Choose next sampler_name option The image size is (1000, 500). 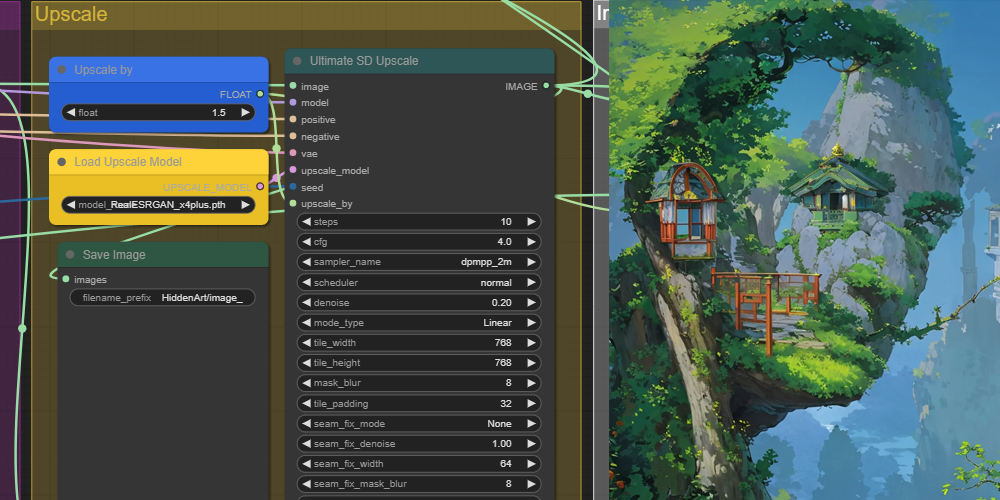[531, 262]
